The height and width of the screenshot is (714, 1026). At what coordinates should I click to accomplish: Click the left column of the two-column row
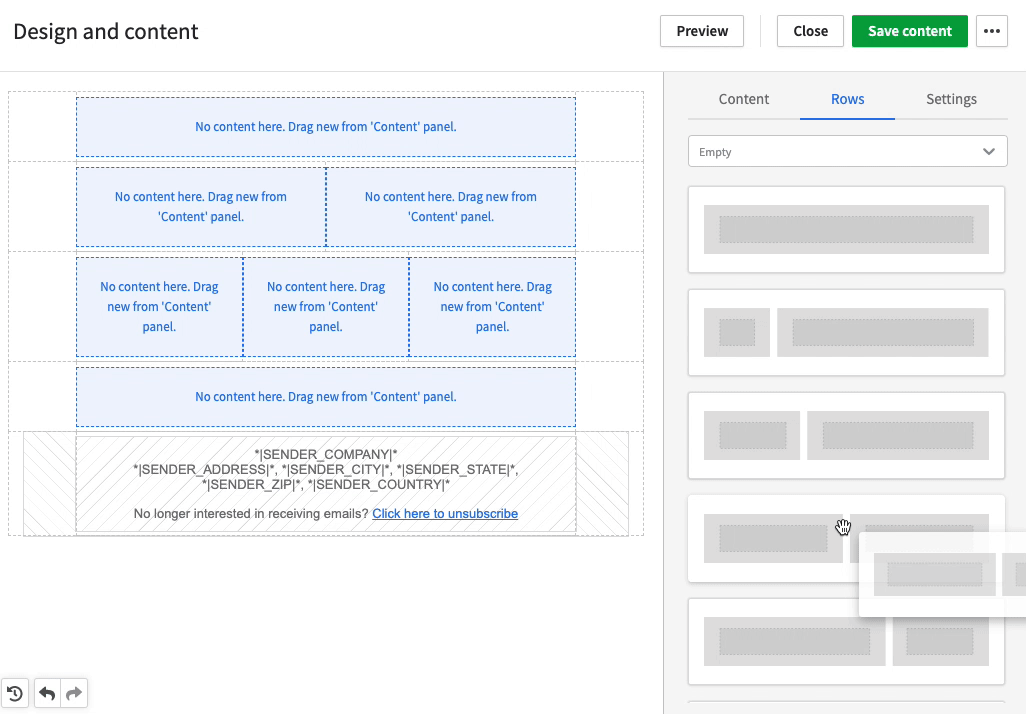(x=200, y=207)
